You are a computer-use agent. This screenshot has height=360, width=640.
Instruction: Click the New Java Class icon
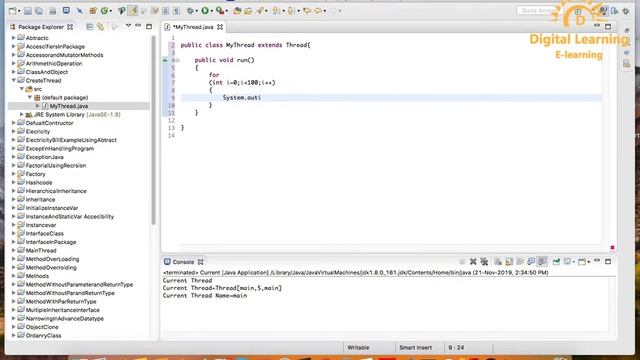(104, 11)
